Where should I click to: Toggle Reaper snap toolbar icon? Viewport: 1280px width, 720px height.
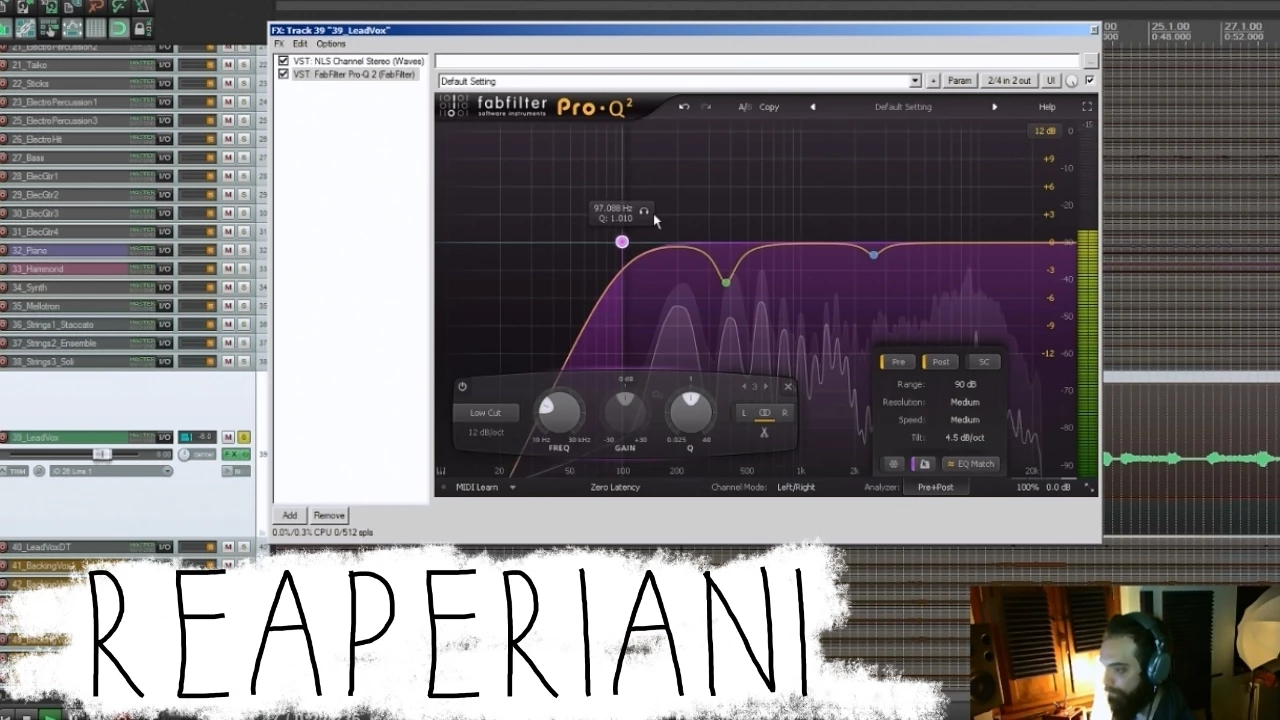[x=118, y=28]
